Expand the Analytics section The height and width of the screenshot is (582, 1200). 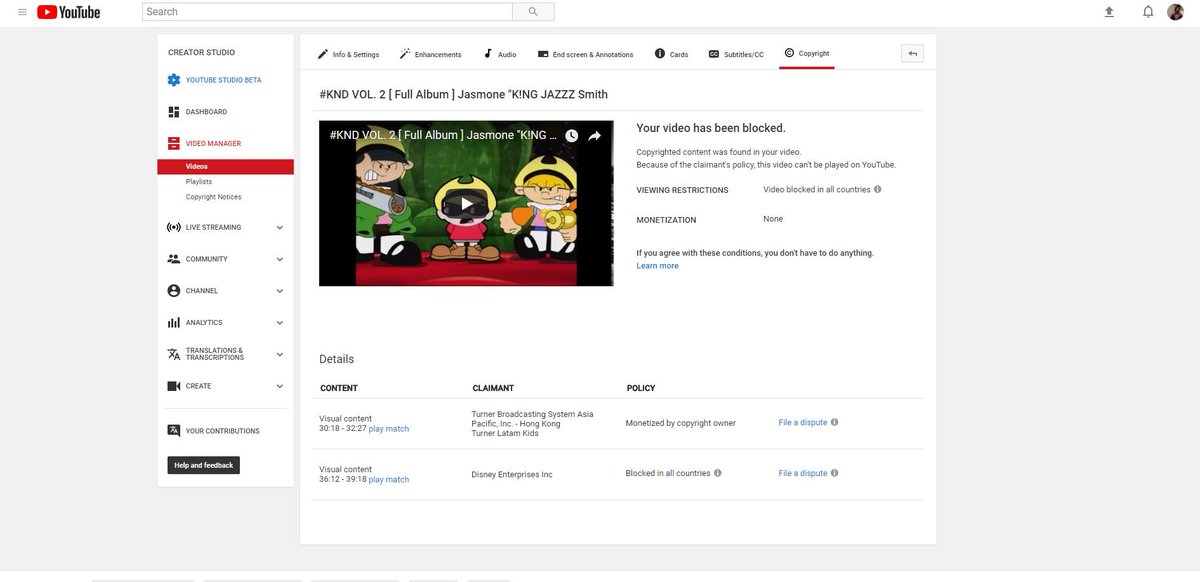[280, 323]
